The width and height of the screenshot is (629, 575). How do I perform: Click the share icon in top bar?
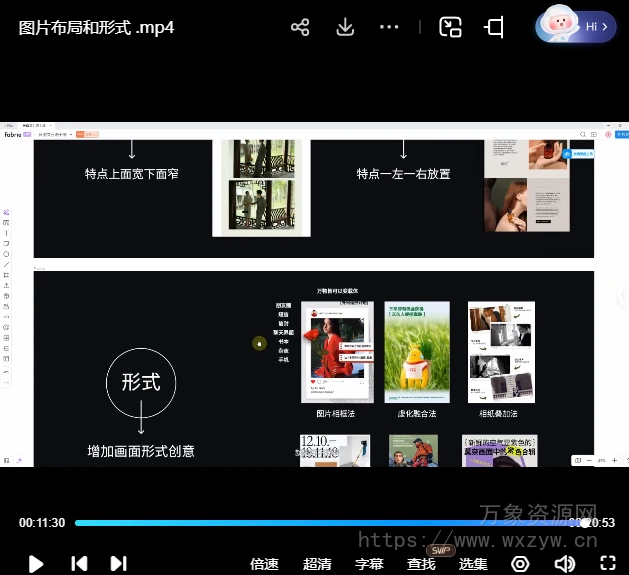[300, 27]
